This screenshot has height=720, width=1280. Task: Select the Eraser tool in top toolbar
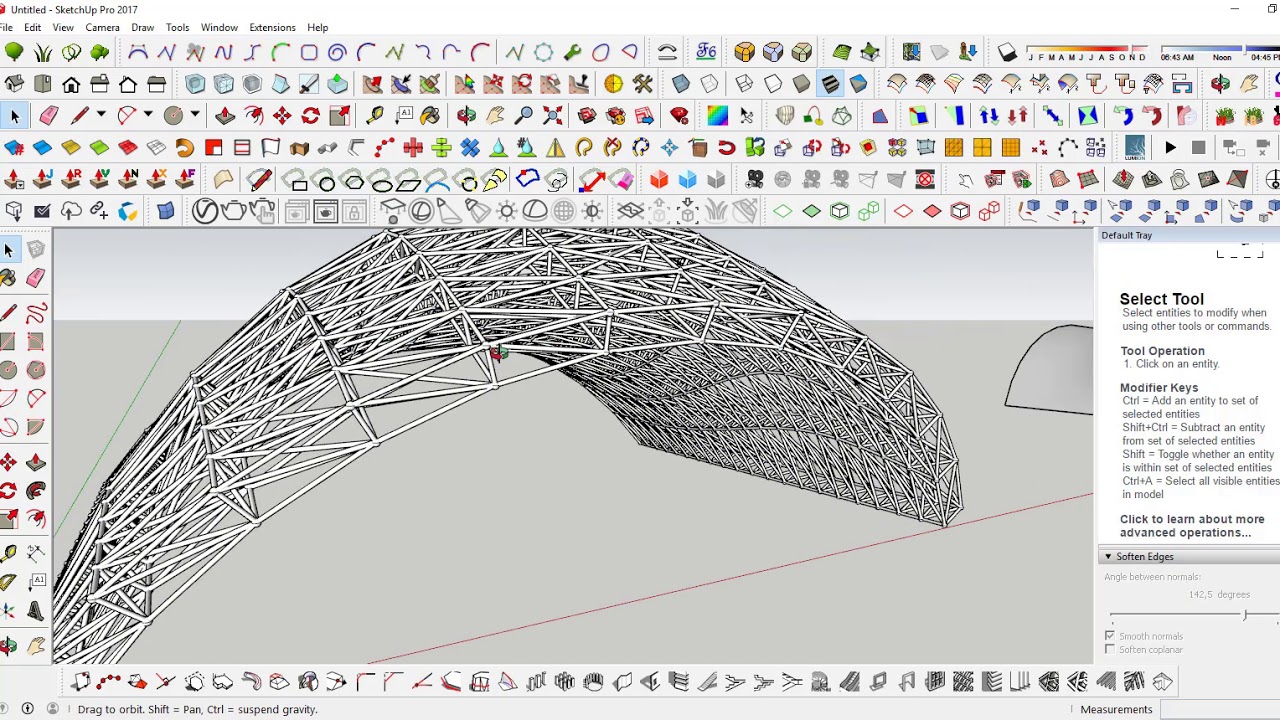pyautogui.click(x=48, y=116)
